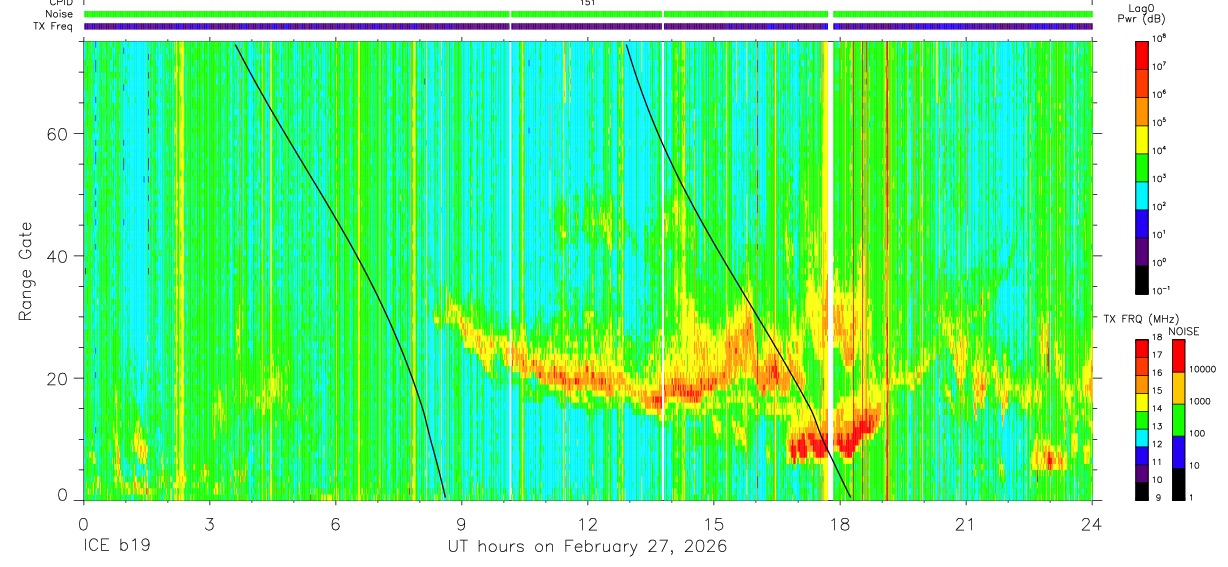Image resolution: width=1228 pixels, height=567 pixels.
Task: Select the NOISE swatch between 1000 and 10000
Action: pos(1179,387)
